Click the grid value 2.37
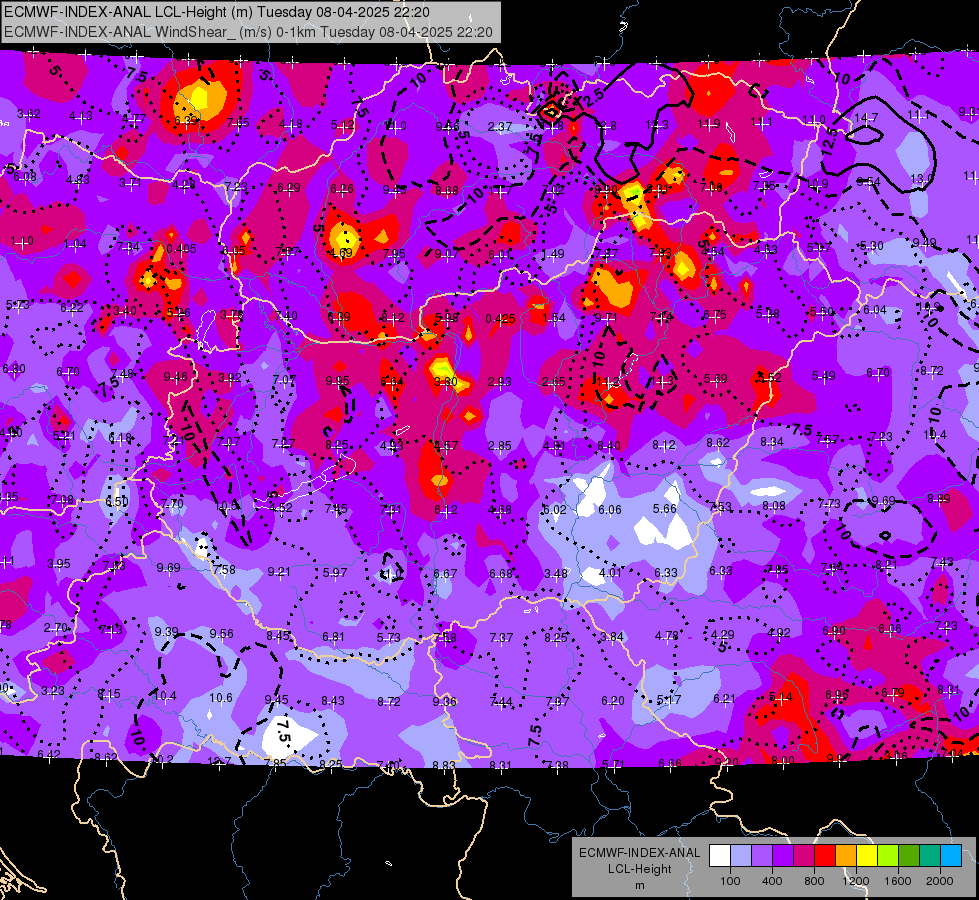This screenshot has height=900, width=979. coord(499,127)
